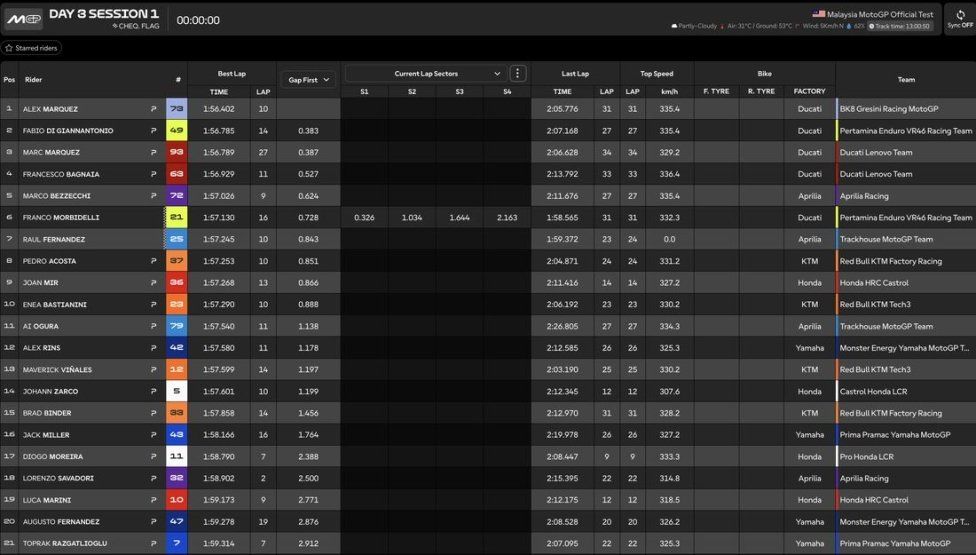976x555 pixels.
Task: Click the pit icon for Diogo Moreira
Action: tap(153, 457)
